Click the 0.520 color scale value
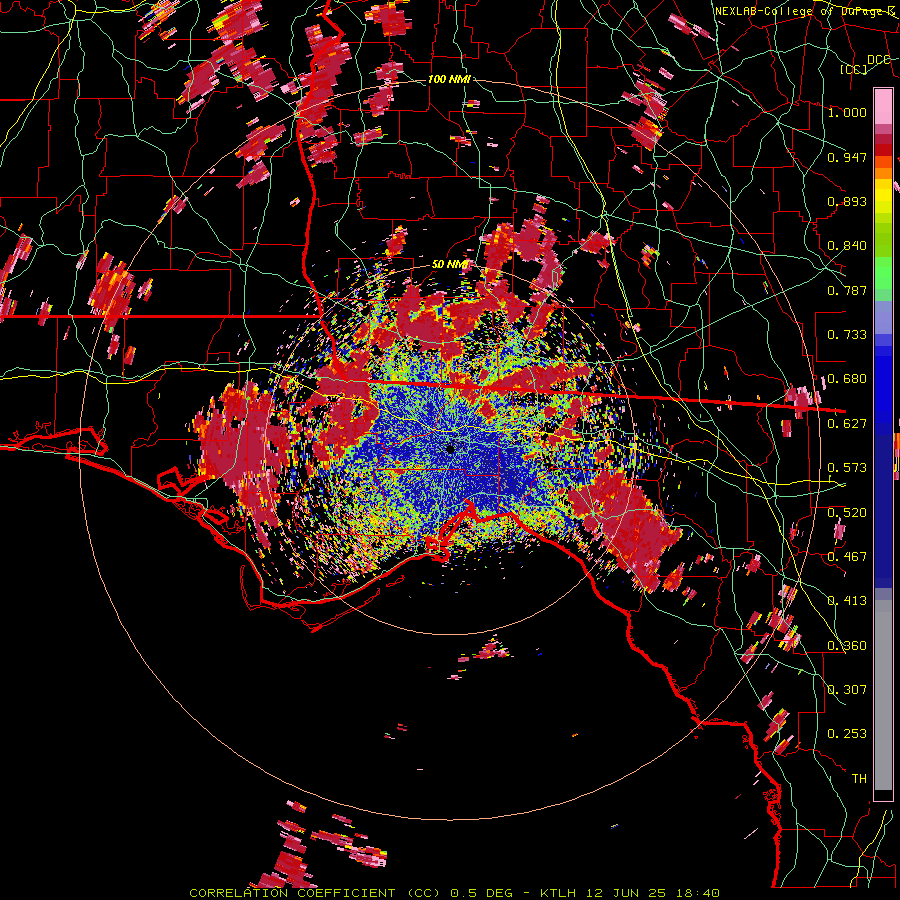The image size is (900, 900). click(x=847, y=513)
